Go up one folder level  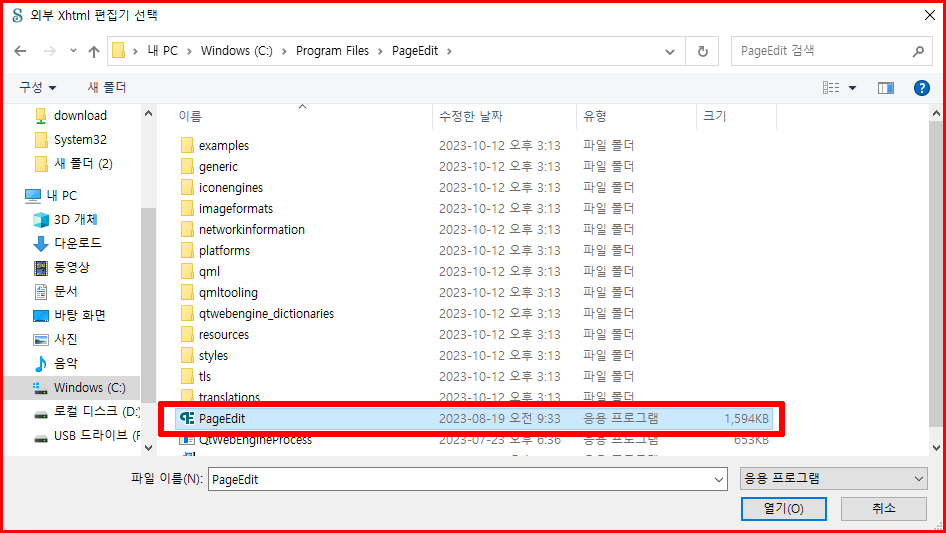click(x=94, y=51)
